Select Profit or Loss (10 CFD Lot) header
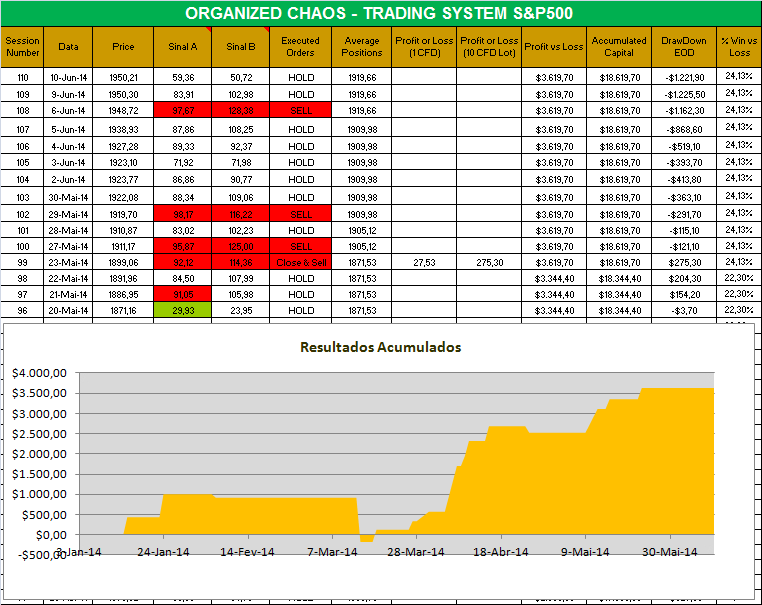 click(x=489, y=47)
